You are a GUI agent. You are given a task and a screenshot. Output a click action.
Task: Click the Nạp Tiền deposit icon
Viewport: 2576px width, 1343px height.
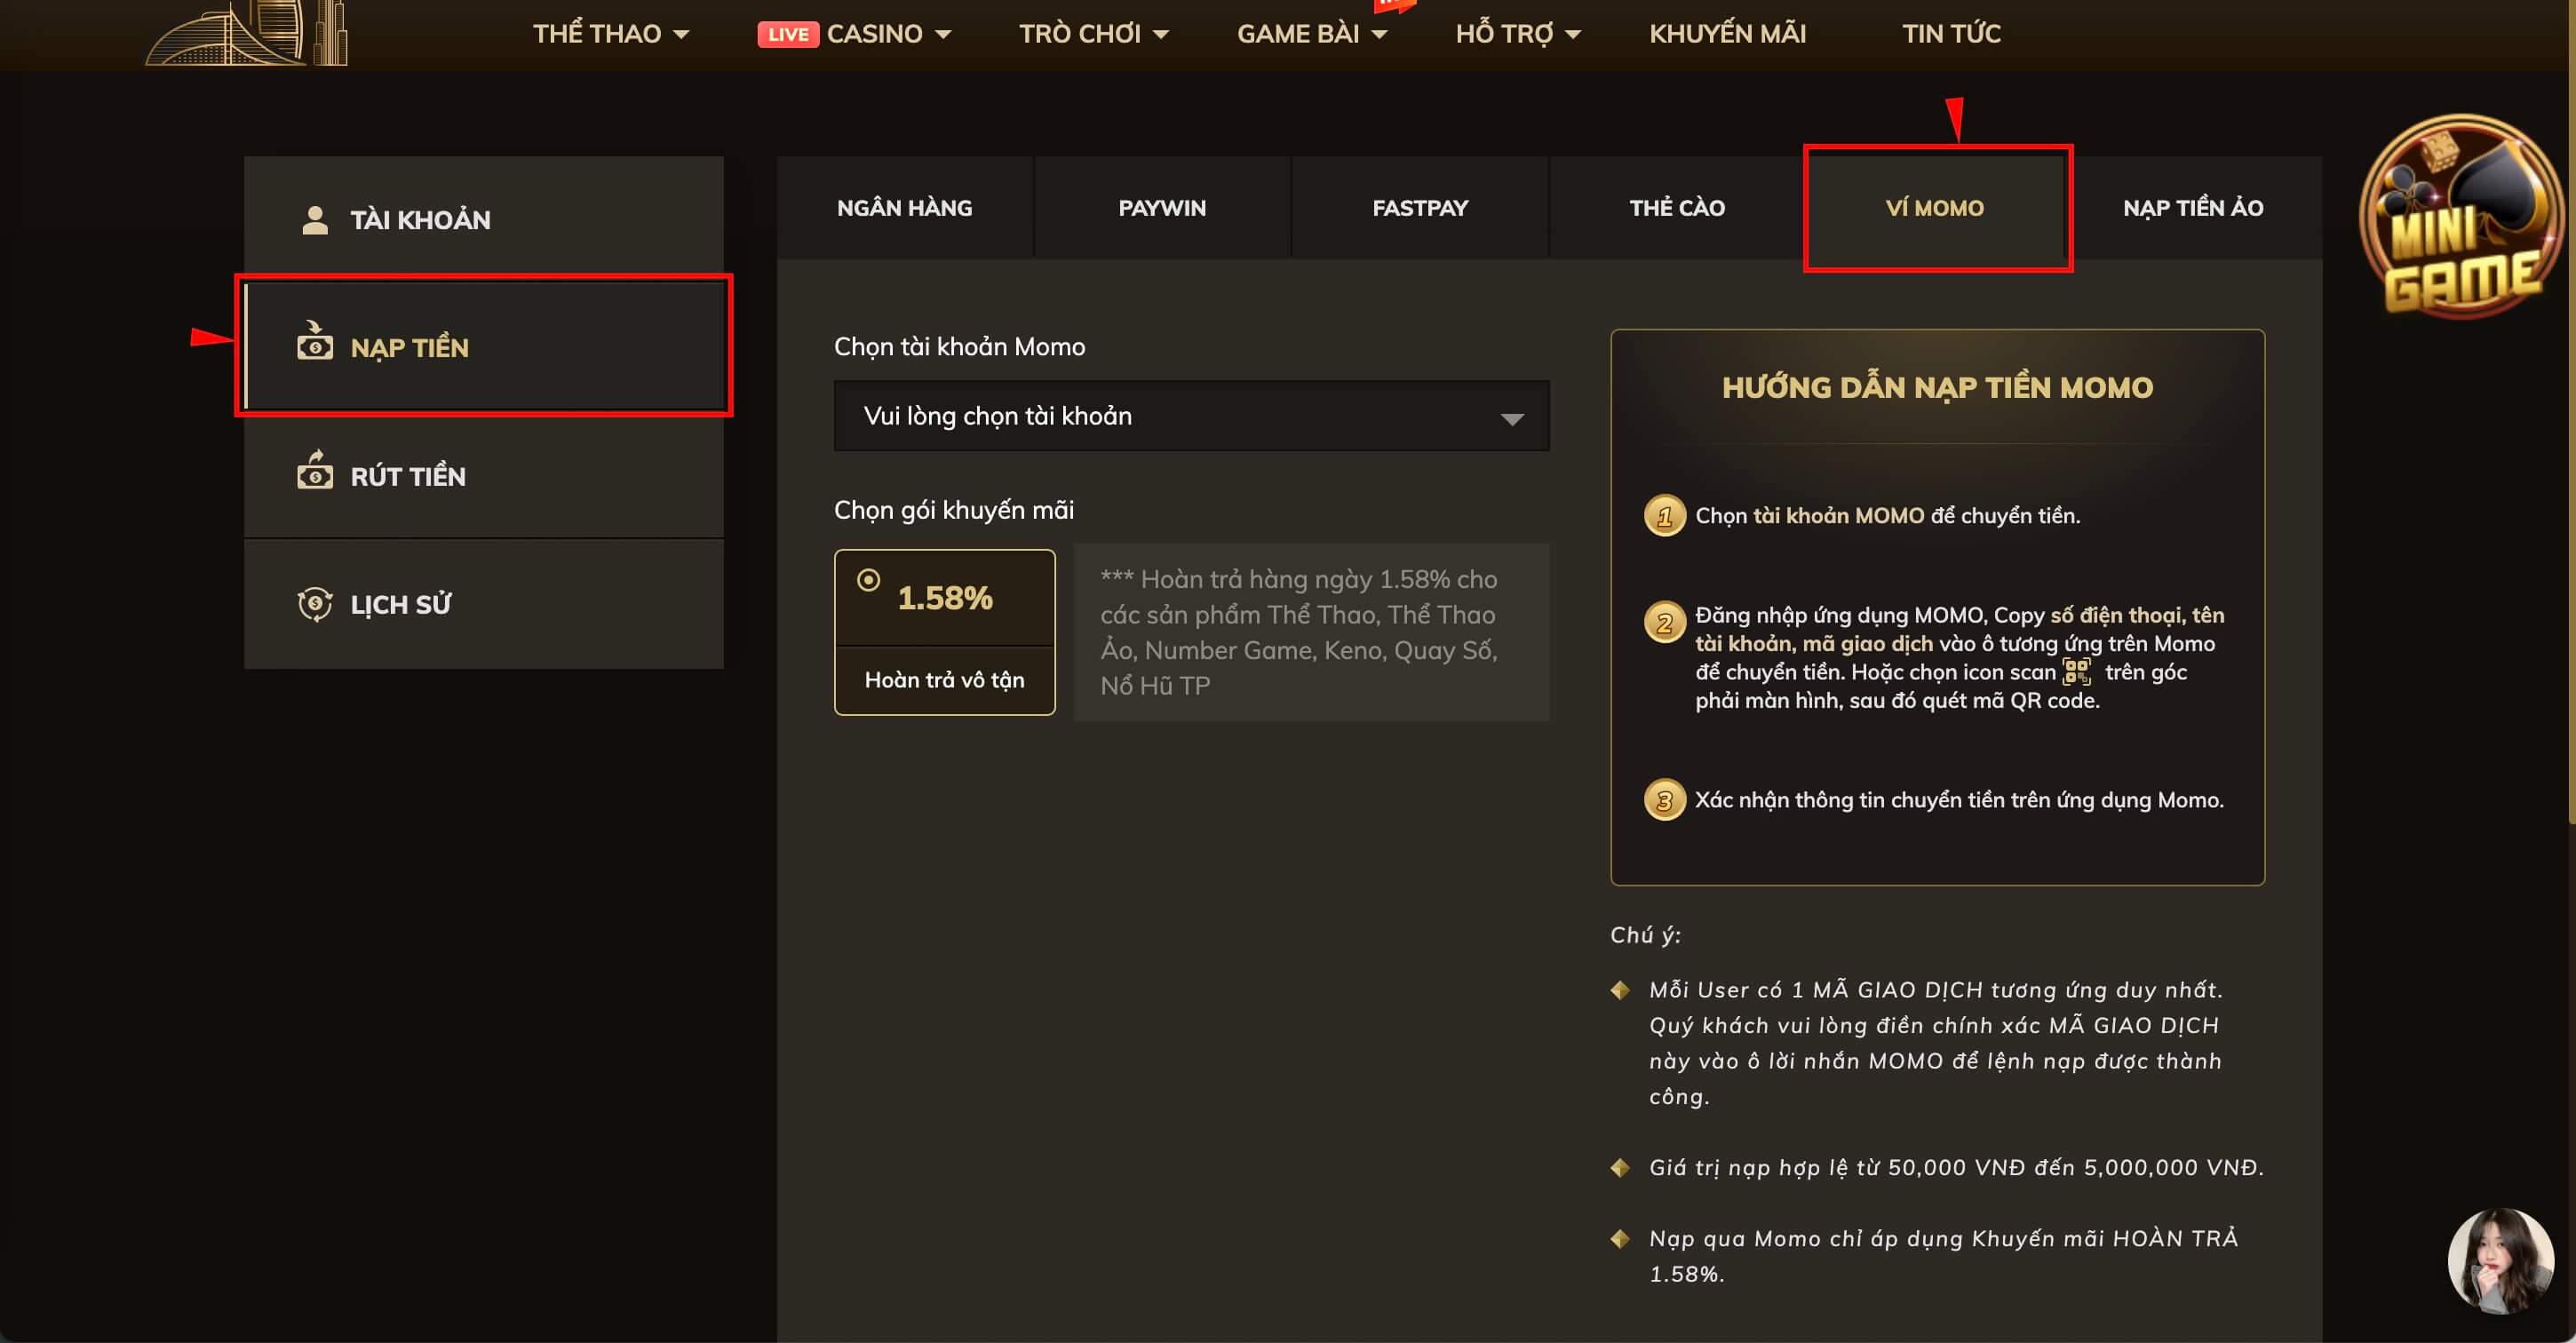click(315, 341)
